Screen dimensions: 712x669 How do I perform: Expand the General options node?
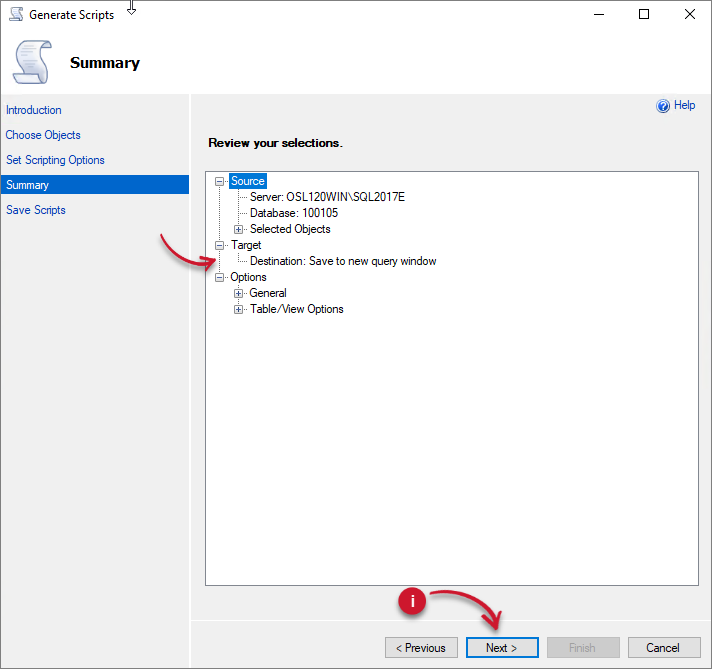pyautogui.click(x=238, y=293)
